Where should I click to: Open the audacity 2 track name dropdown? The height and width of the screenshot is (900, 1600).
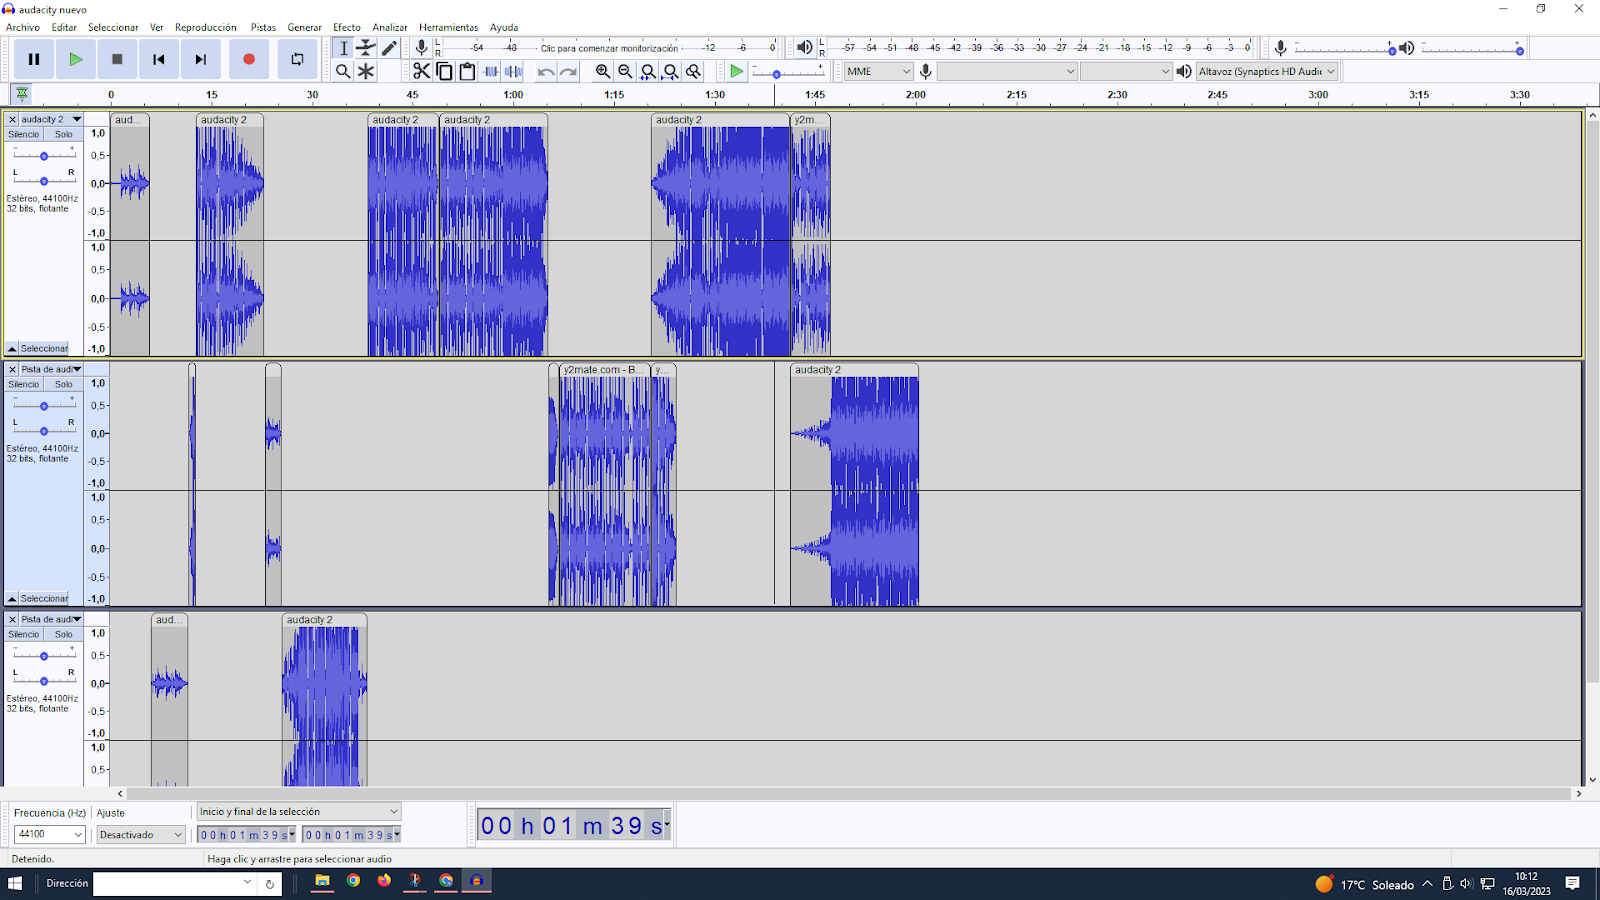click(51, 119)
